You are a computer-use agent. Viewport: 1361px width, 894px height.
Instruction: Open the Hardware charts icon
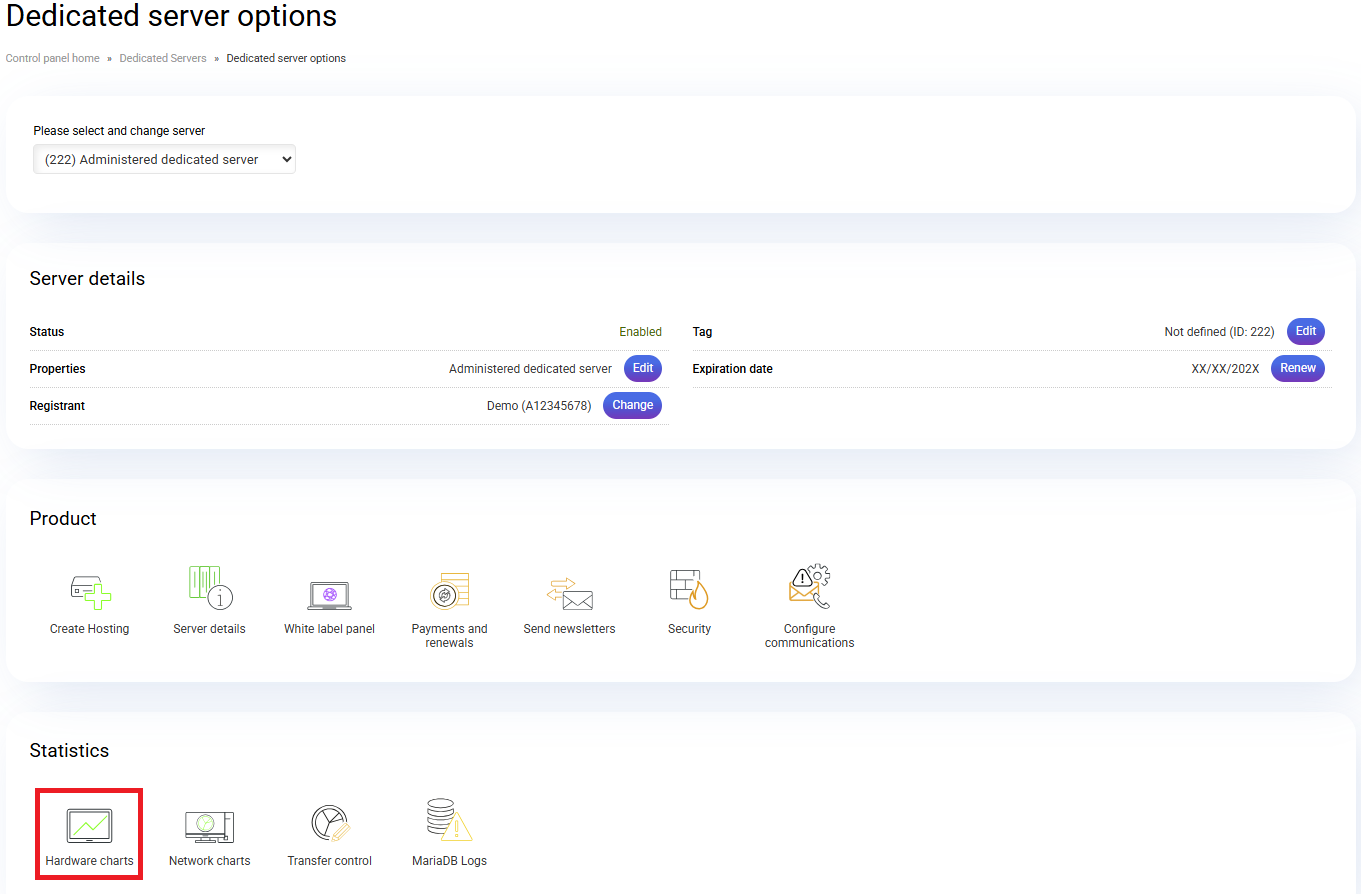pos(89,825)
